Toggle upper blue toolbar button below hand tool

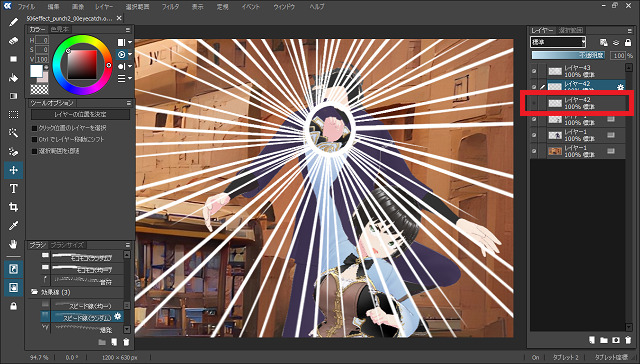click(13, 269)
